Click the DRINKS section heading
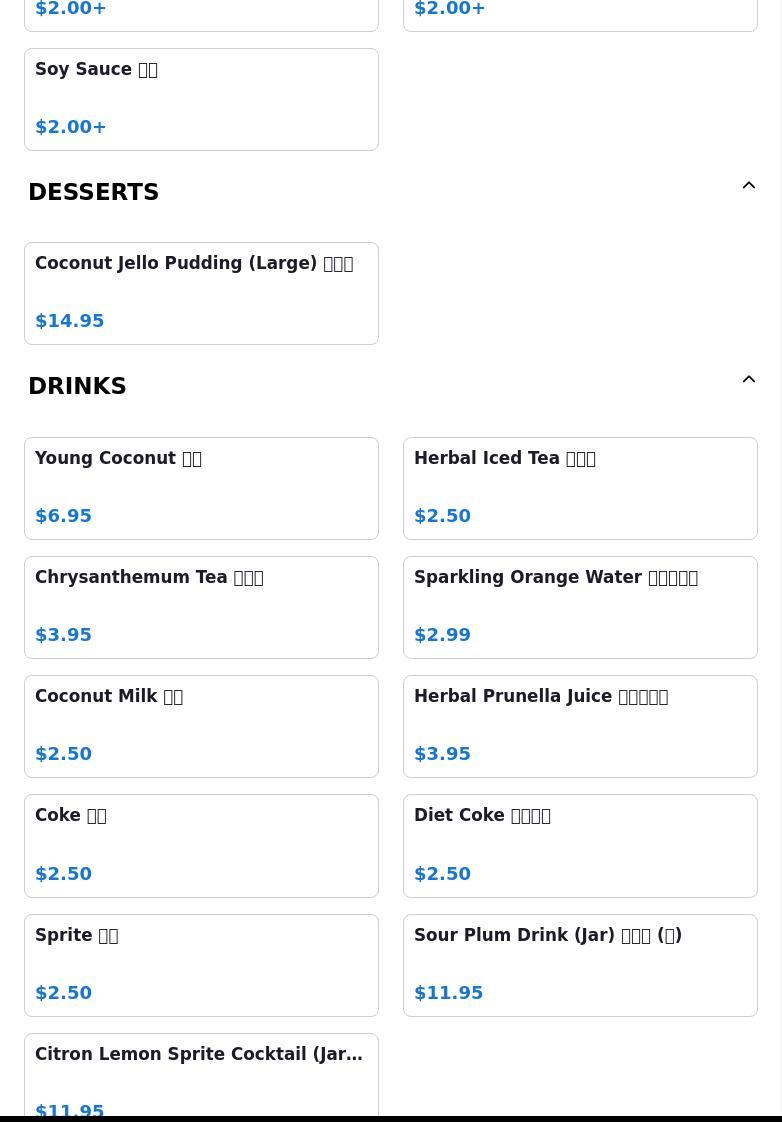This screenshot has width=782, height=1122. coord(77,386)
